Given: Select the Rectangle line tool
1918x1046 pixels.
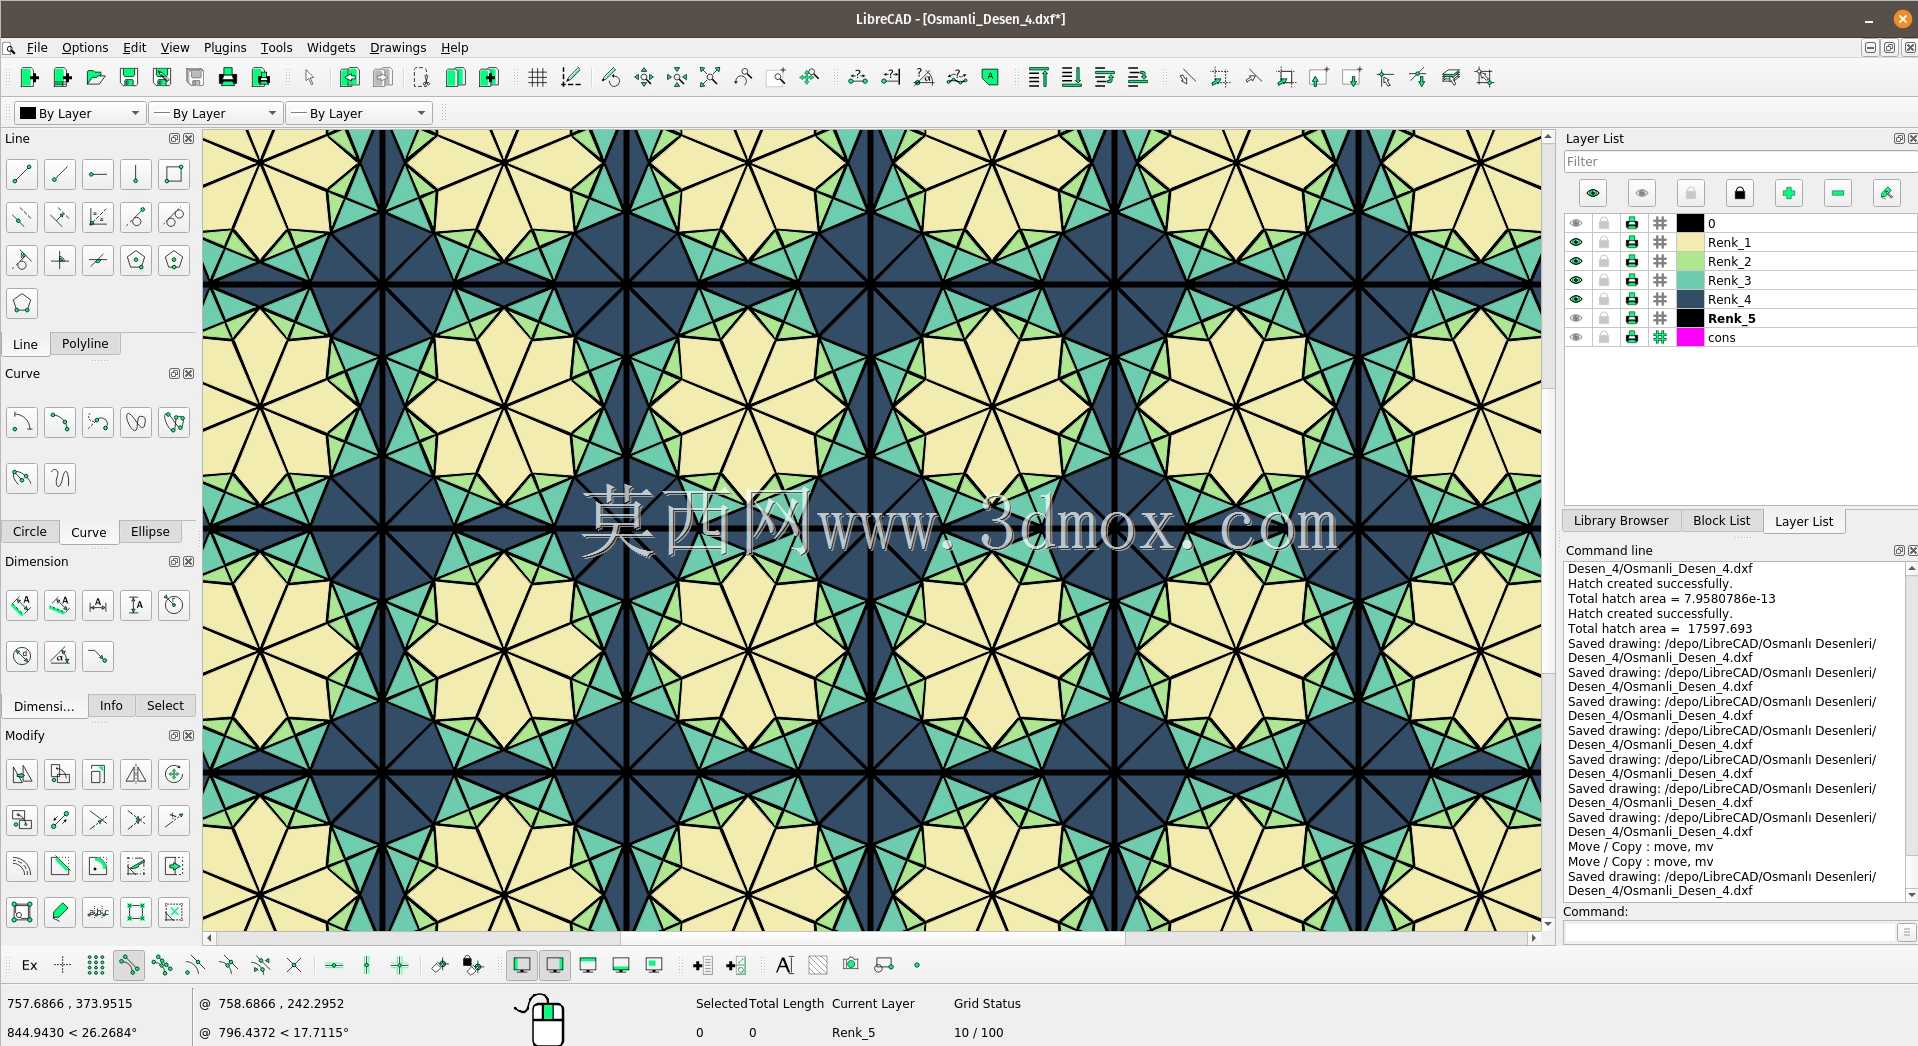Looking at the screenshot, I should pyautogui.click(x=174, y=174).
